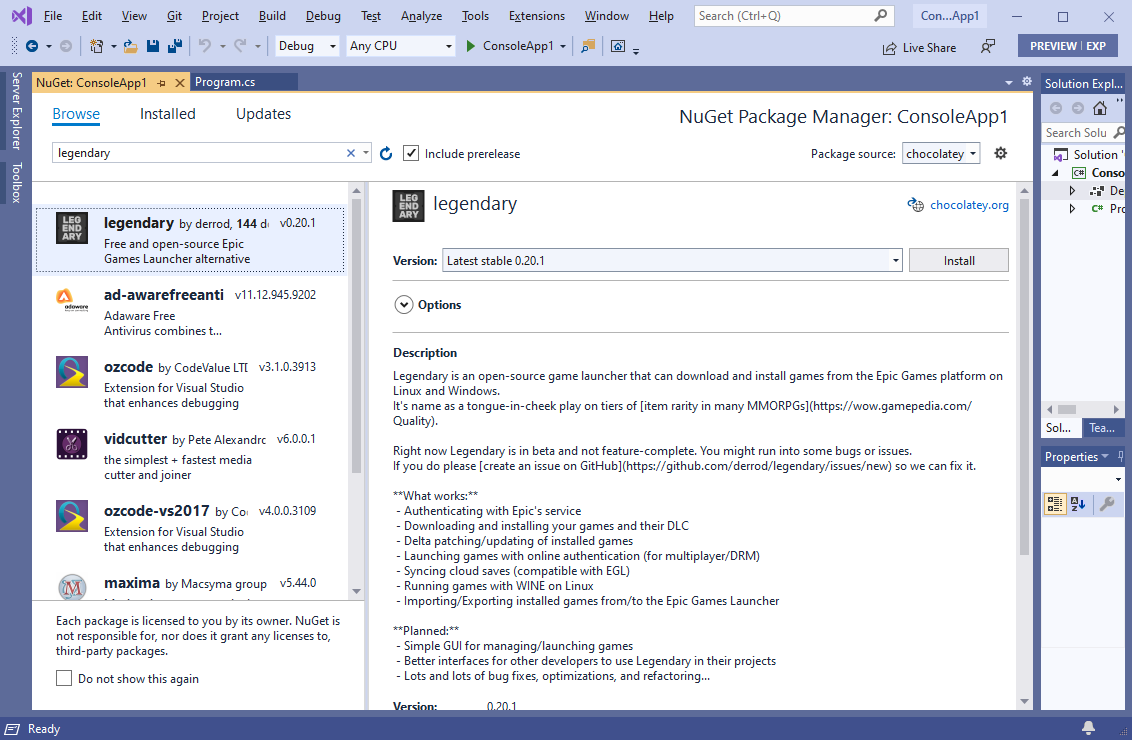Click the New Project toolbar icon

(x=96, y=46)
